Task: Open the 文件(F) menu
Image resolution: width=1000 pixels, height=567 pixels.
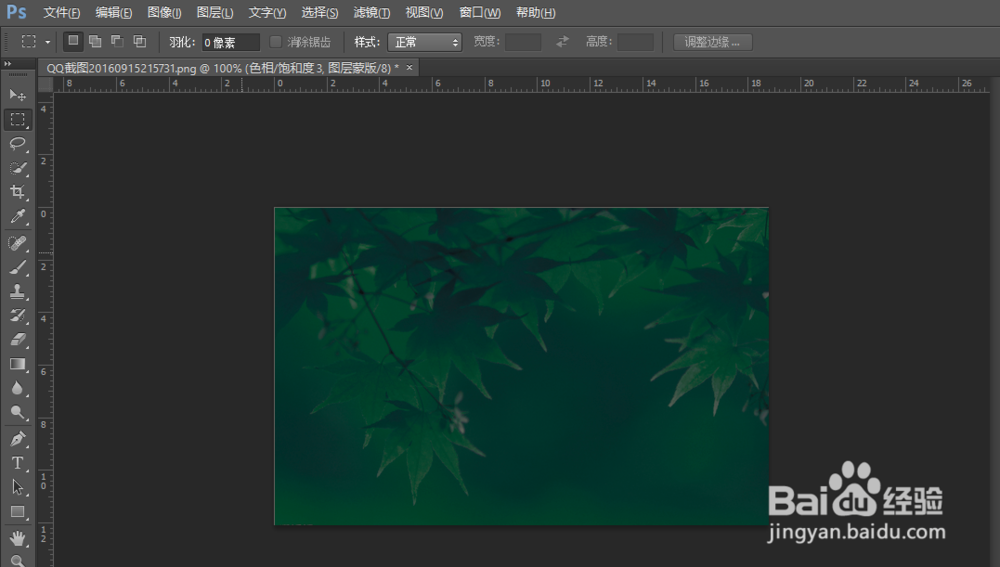Action: pos(61,13)
